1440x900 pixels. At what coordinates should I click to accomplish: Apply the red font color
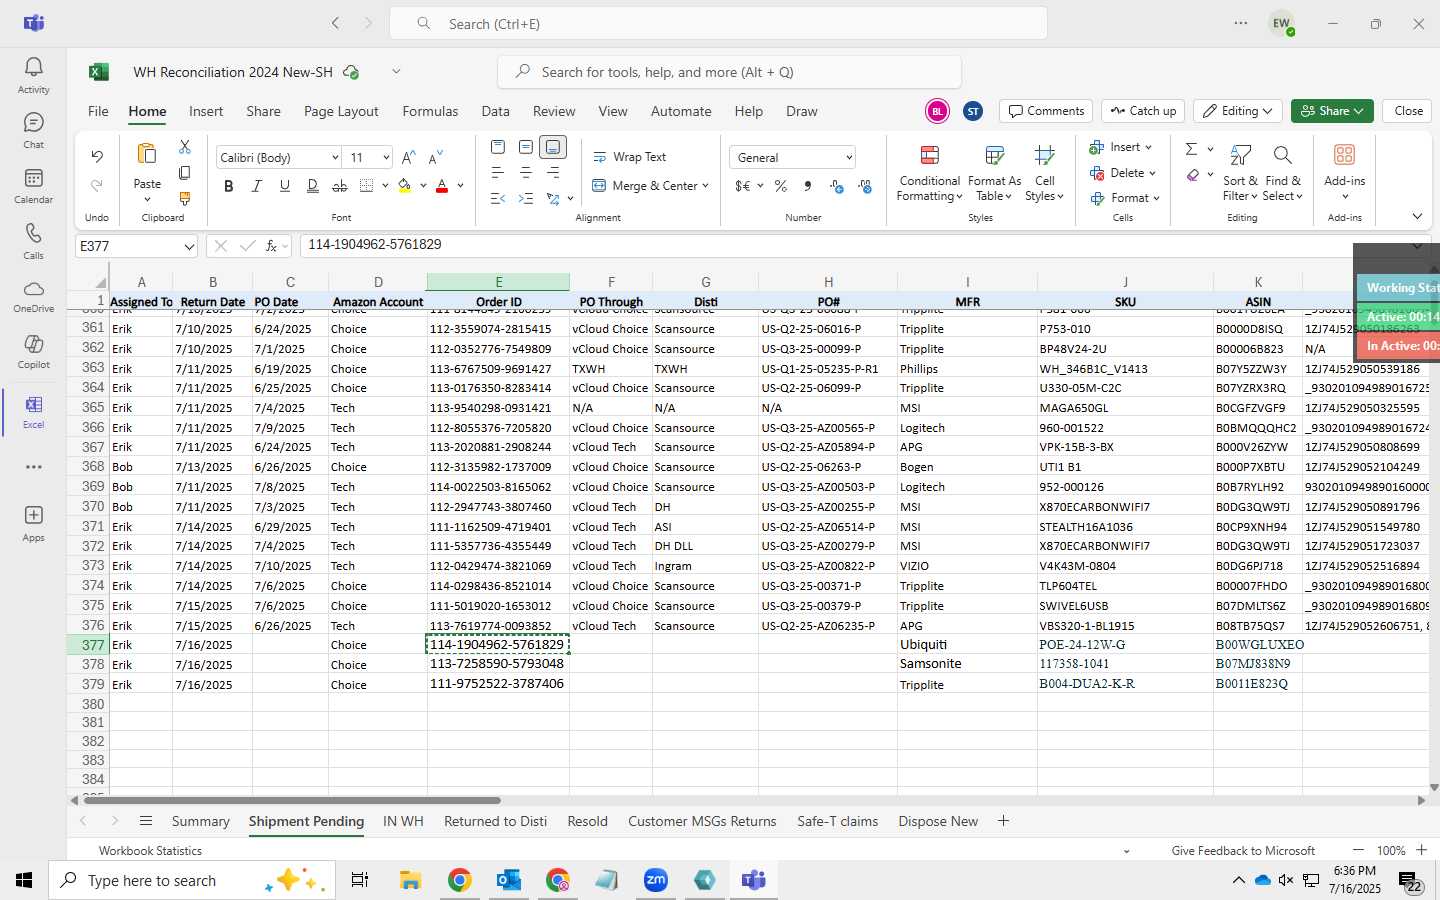click(442, 186)
